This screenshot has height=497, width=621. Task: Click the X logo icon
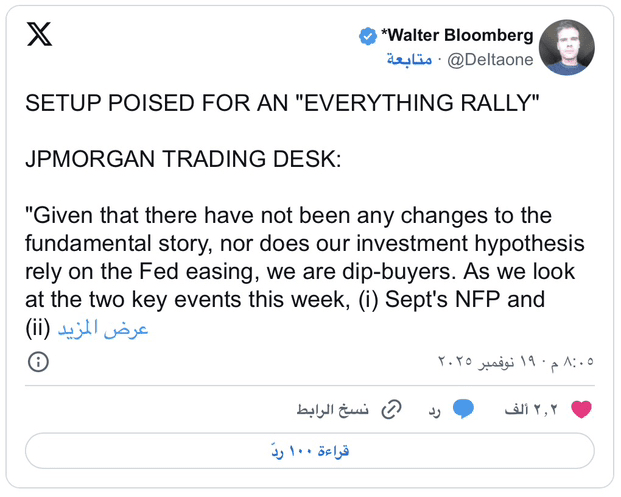[39, 35]
